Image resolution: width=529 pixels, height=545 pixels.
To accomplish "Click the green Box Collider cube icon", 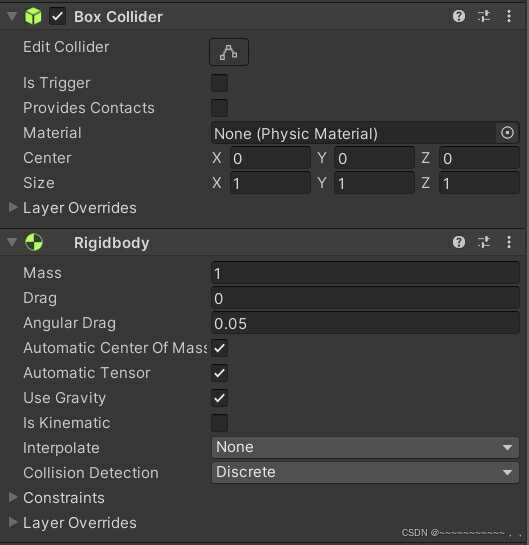I will coord(33,16).
